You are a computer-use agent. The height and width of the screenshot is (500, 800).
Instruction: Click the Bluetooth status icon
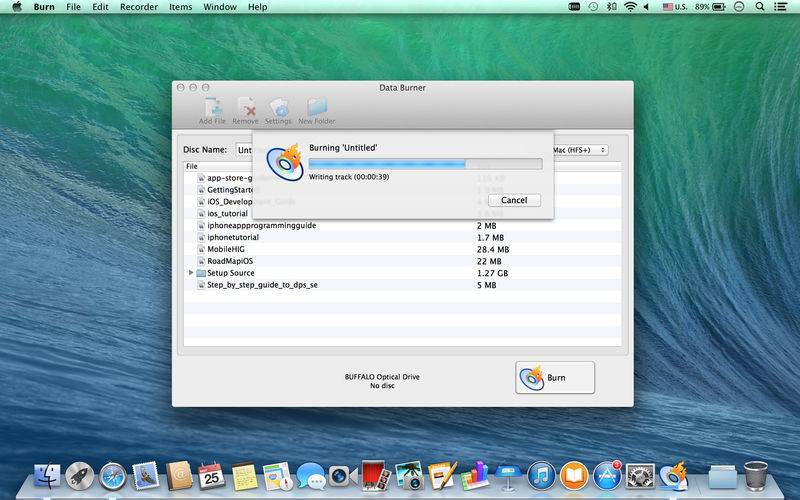pyautogui.click(x=611, y=7)
